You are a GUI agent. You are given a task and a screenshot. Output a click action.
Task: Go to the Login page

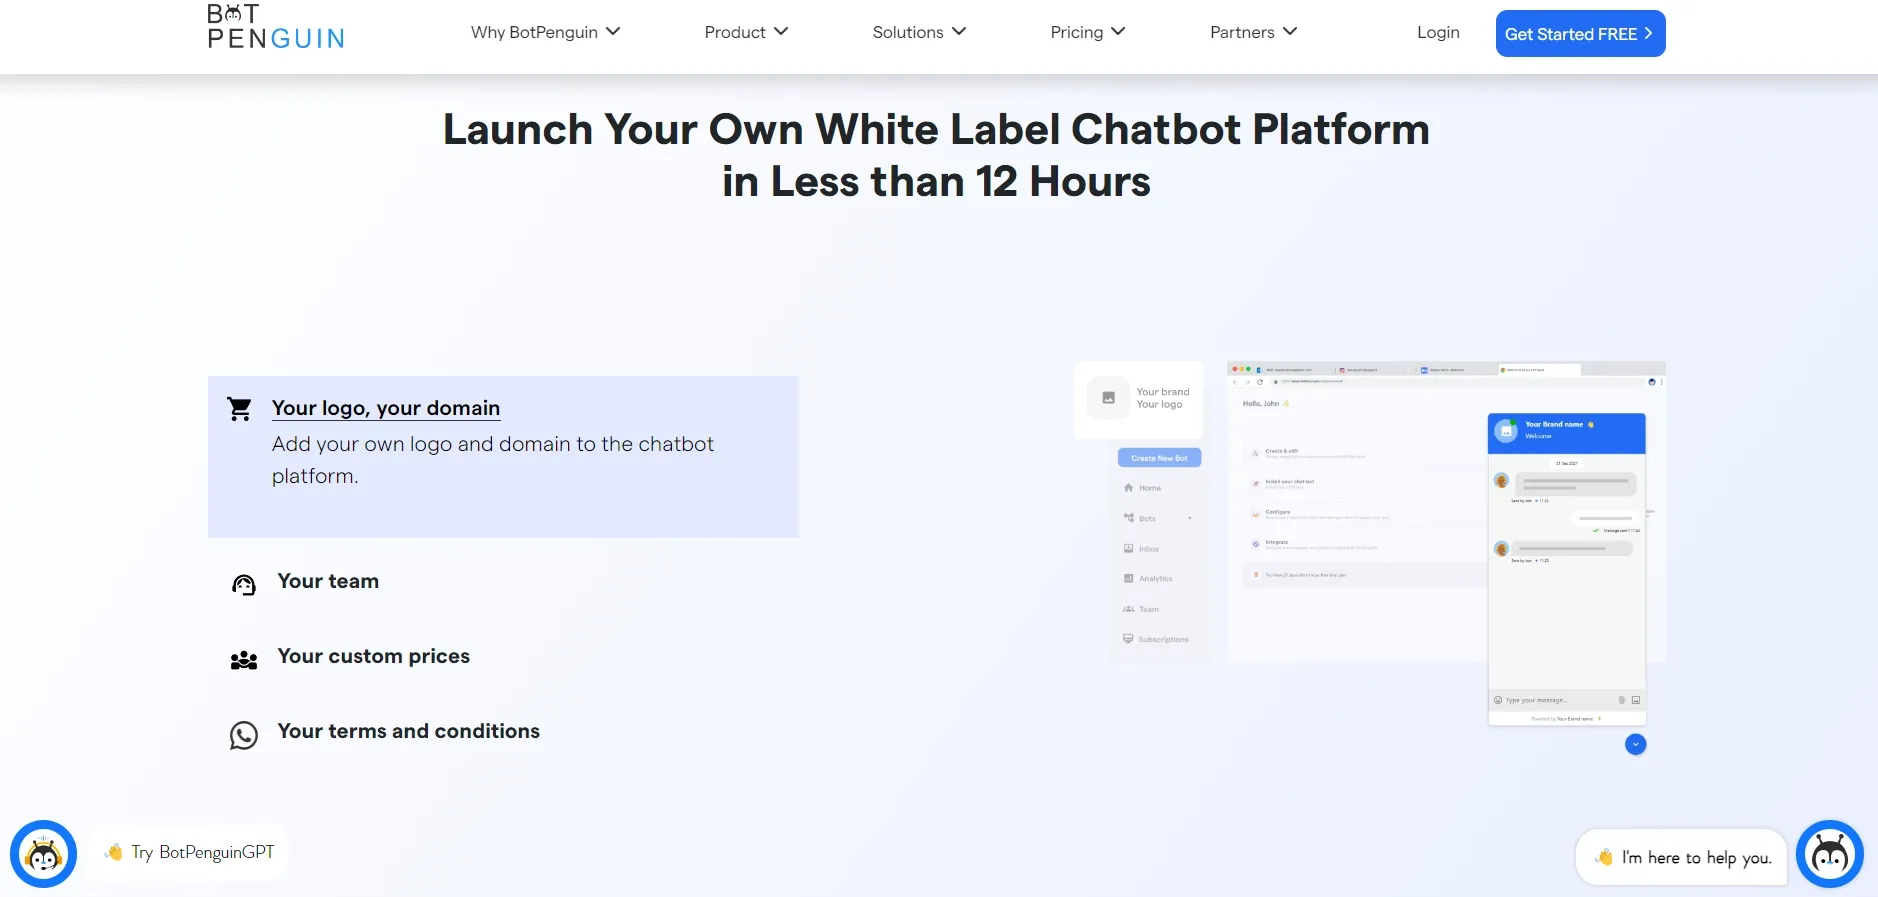click(x=1438, y=32)
